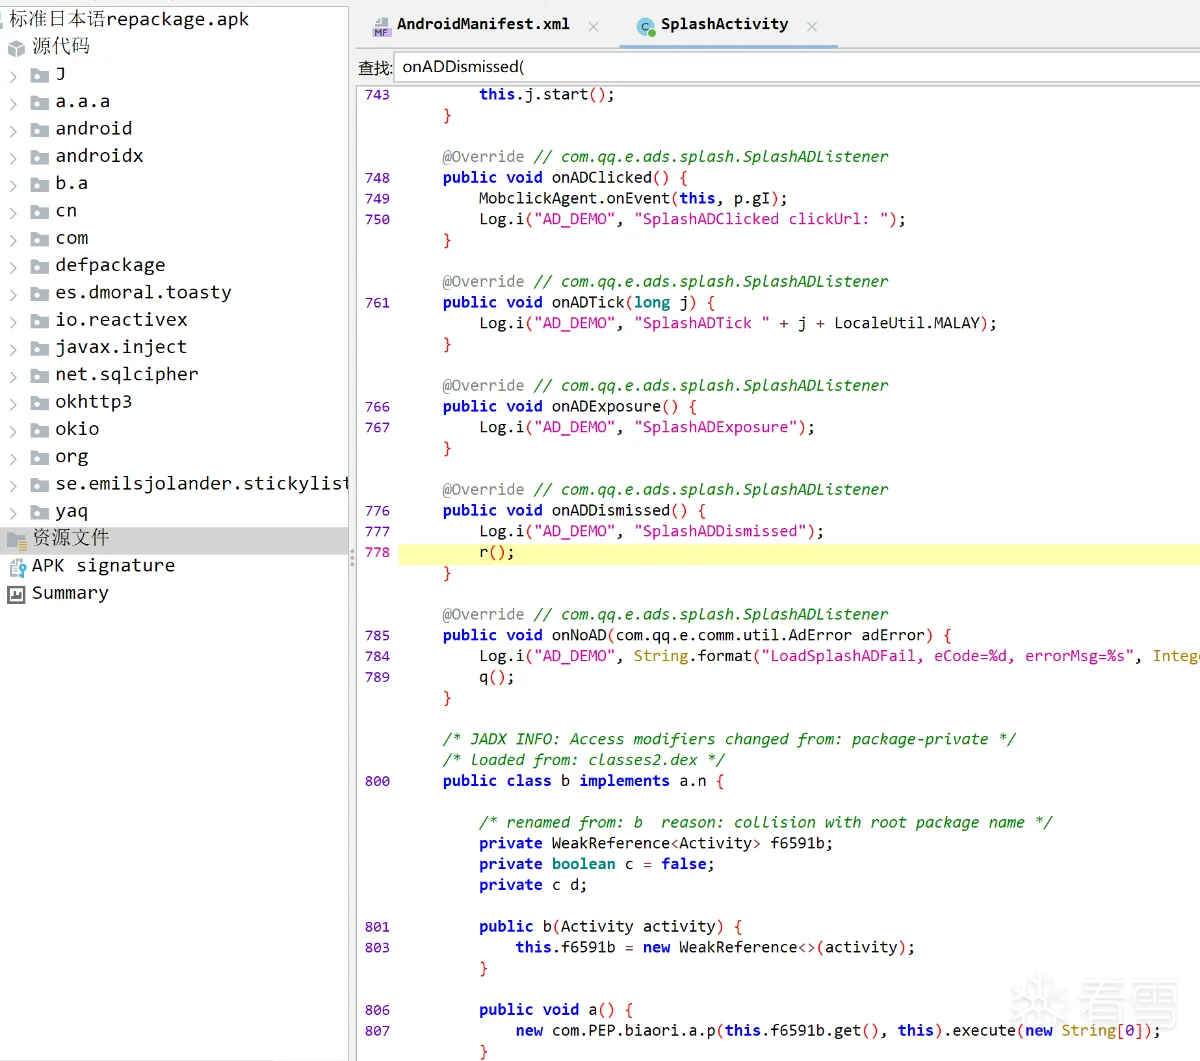Click the SplashActivity tab class icon
Screen dimensions: 1200x1061
(x=646, y=27)
